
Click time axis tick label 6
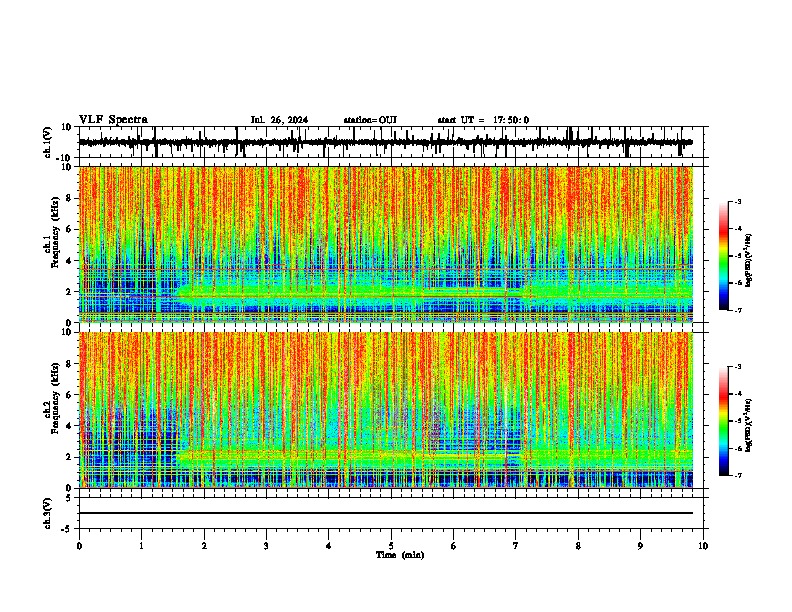click(453, 546)
